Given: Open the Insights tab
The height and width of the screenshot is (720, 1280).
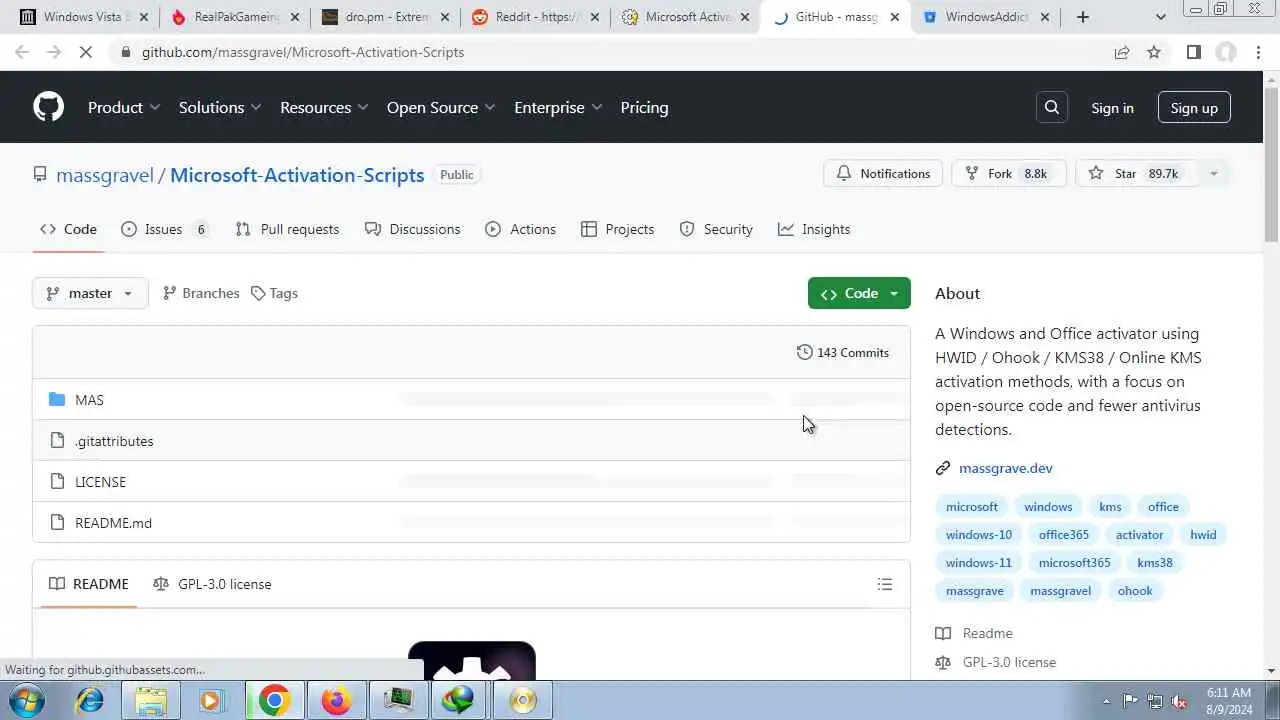Looking at the screenshot, I should coord(814,229).
